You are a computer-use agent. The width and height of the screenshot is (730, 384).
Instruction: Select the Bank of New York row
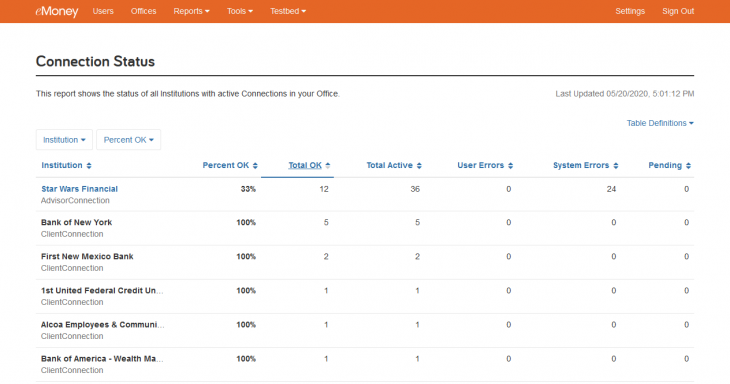(x=365, y=228)
